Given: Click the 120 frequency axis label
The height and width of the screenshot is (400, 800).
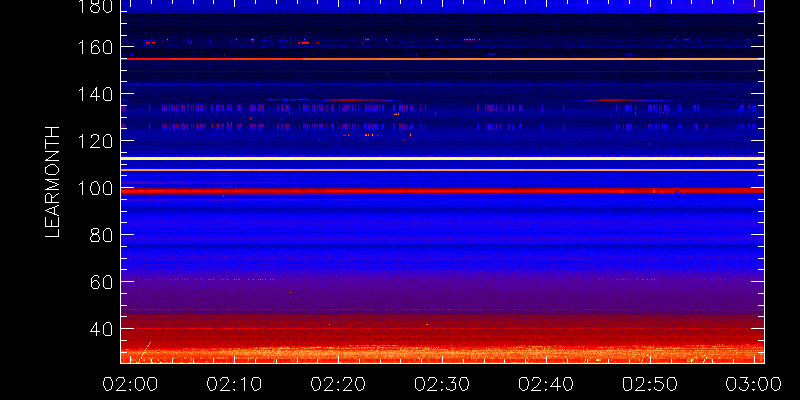Looking at the screenshot, I should click(x=95, y=140).
